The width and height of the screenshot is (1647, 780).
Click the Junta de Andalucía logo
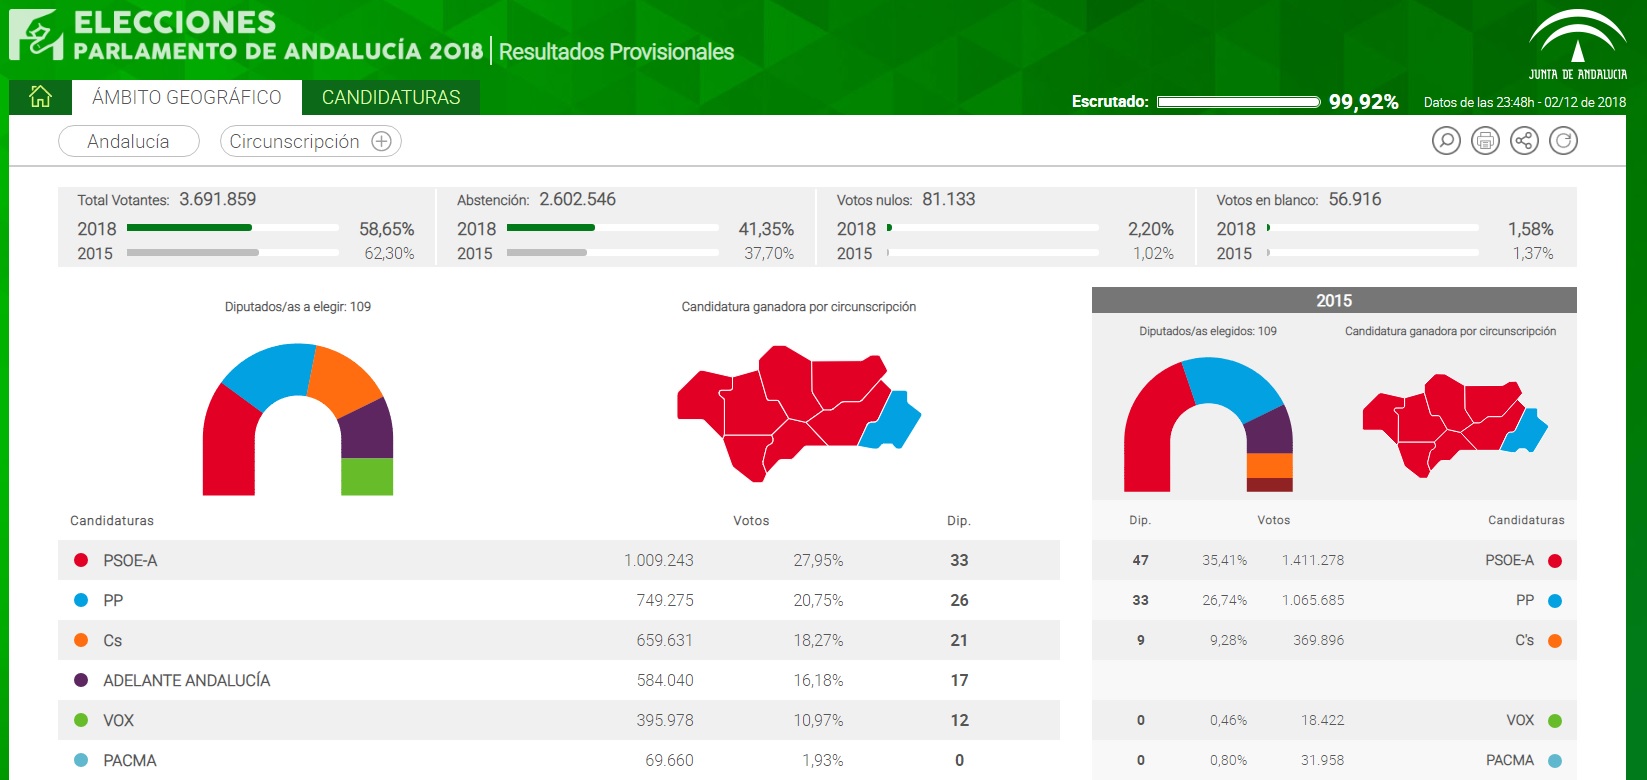(1577, 45)
